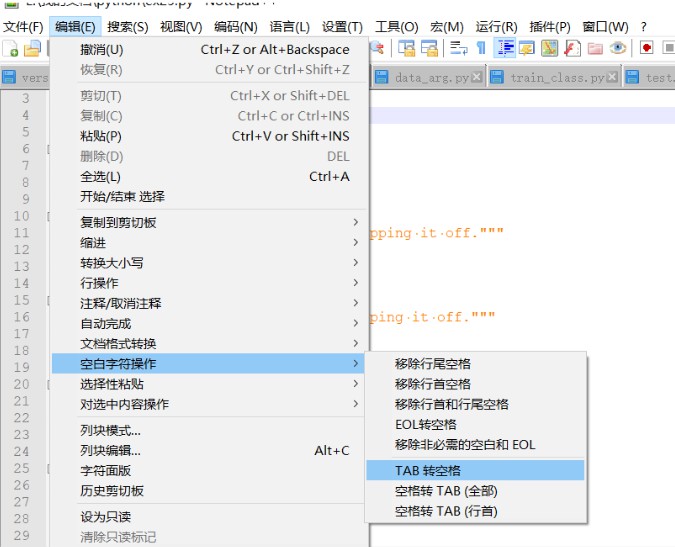The height and width of the screenshot is (547, 675).
Task: Expand the 空白字符操作 submenu
Action: click(x=210, y=364)
